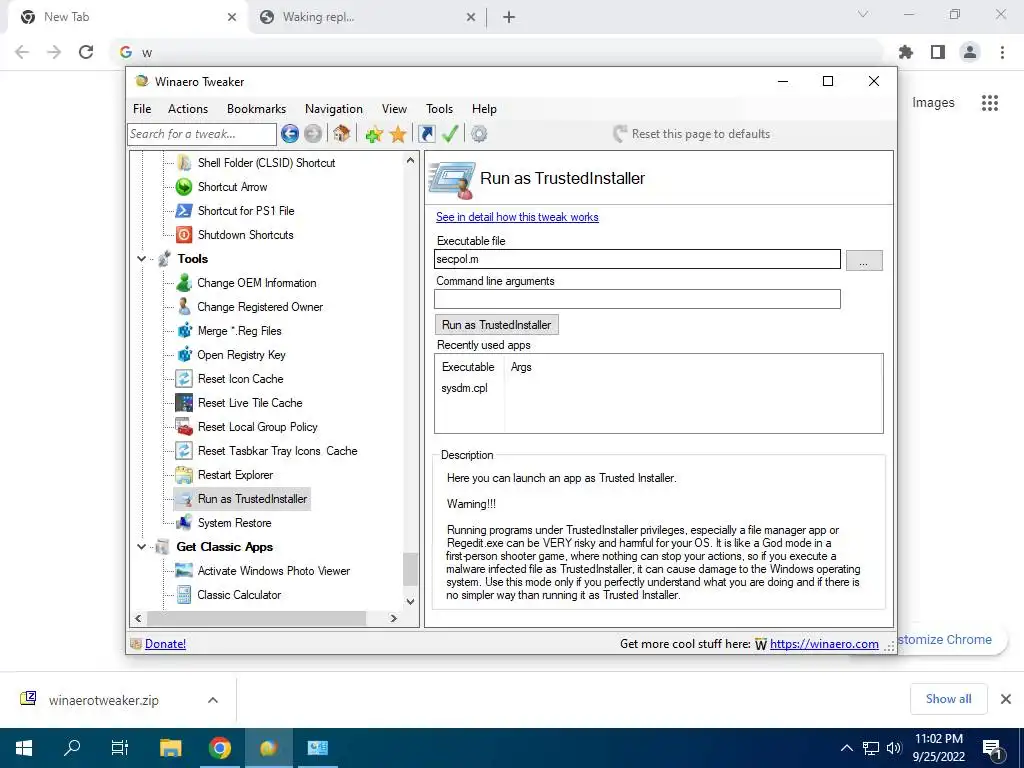Open winaerotweaker.zip download options chevron
Screen dimensions: 1024x768
pos(213,700)
